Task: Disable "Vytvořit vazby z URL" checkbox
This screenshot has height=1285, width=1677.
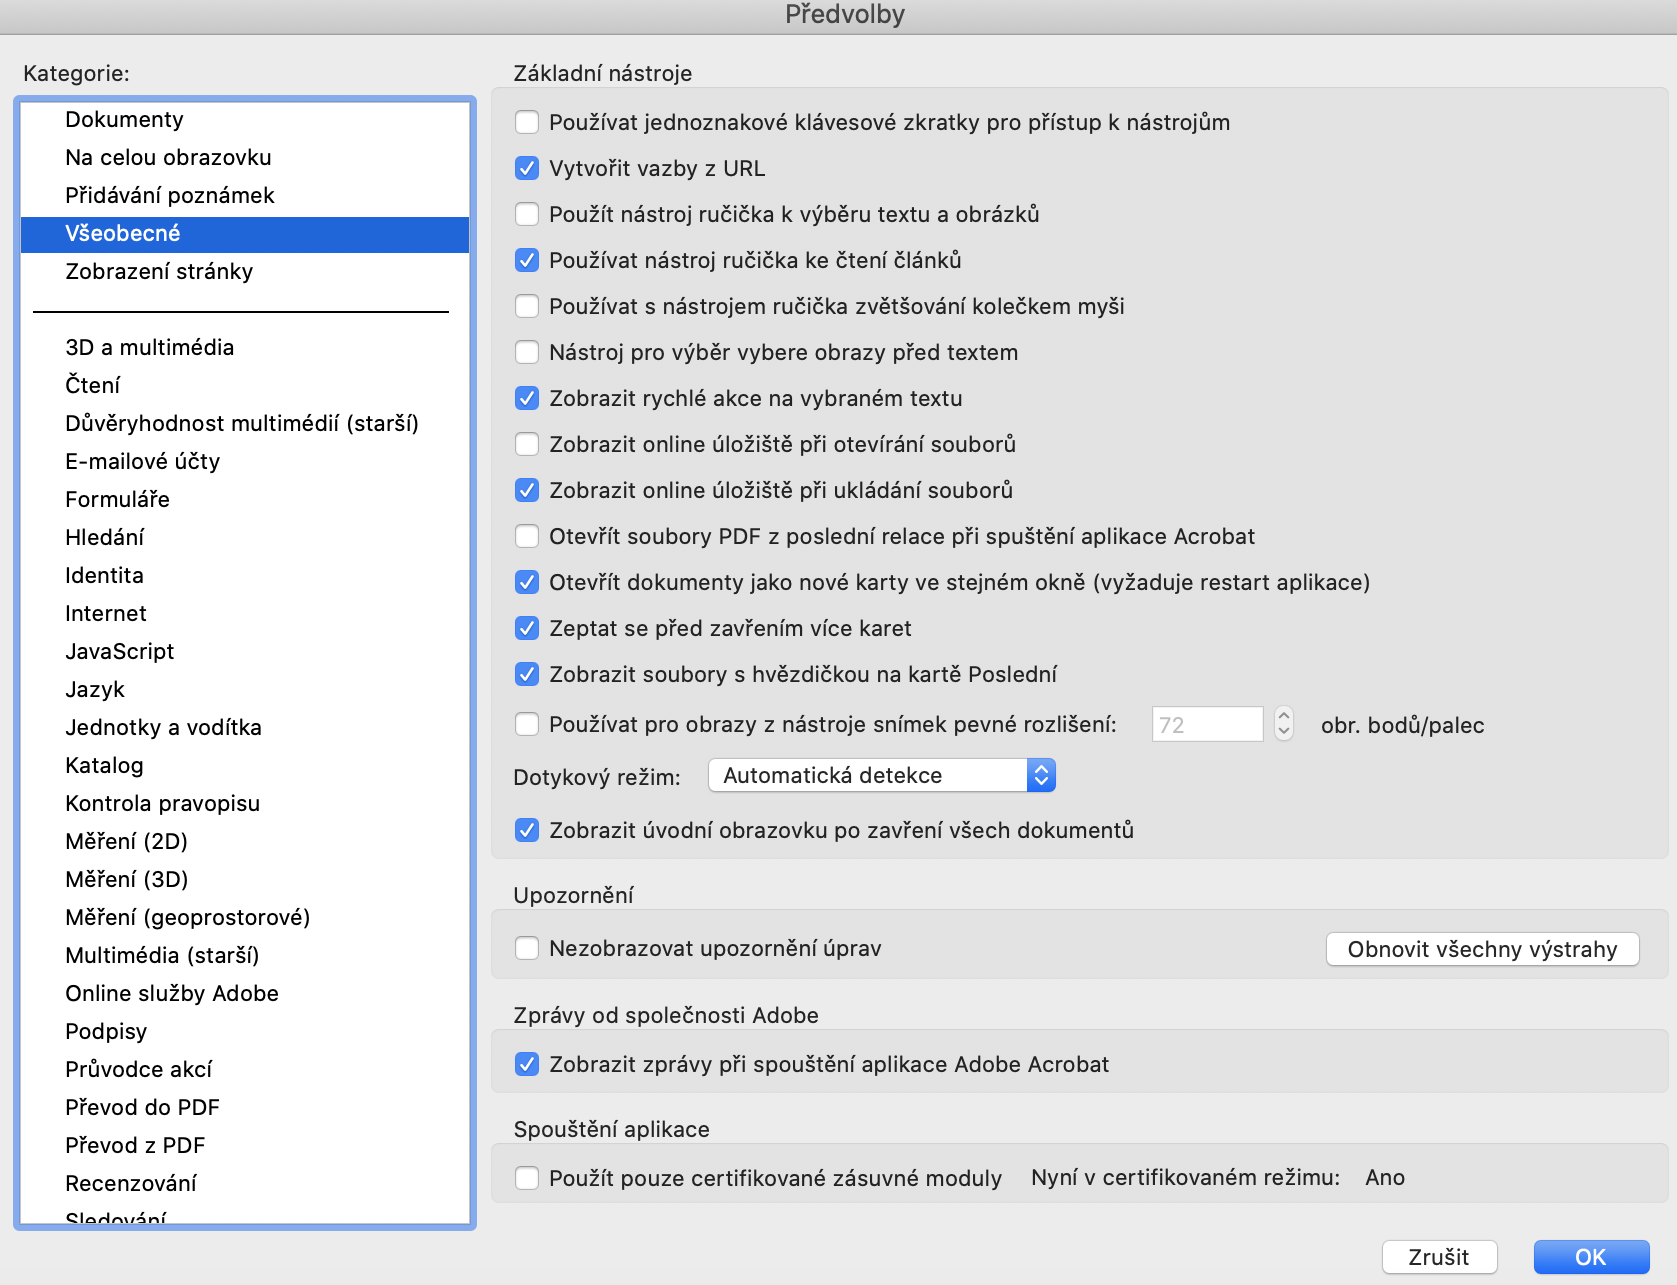Action: click(527, 168)
